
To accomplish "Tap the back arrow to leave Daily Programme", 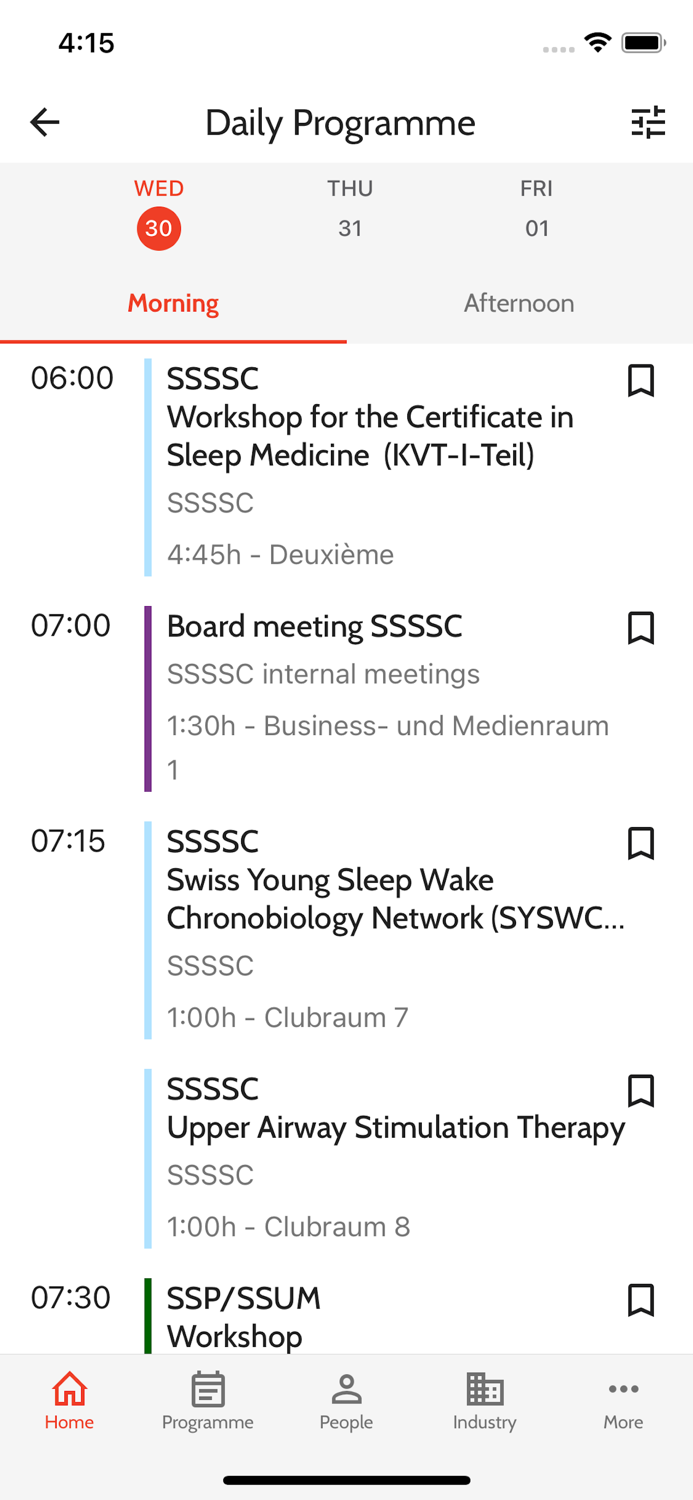I will (44, 122).
